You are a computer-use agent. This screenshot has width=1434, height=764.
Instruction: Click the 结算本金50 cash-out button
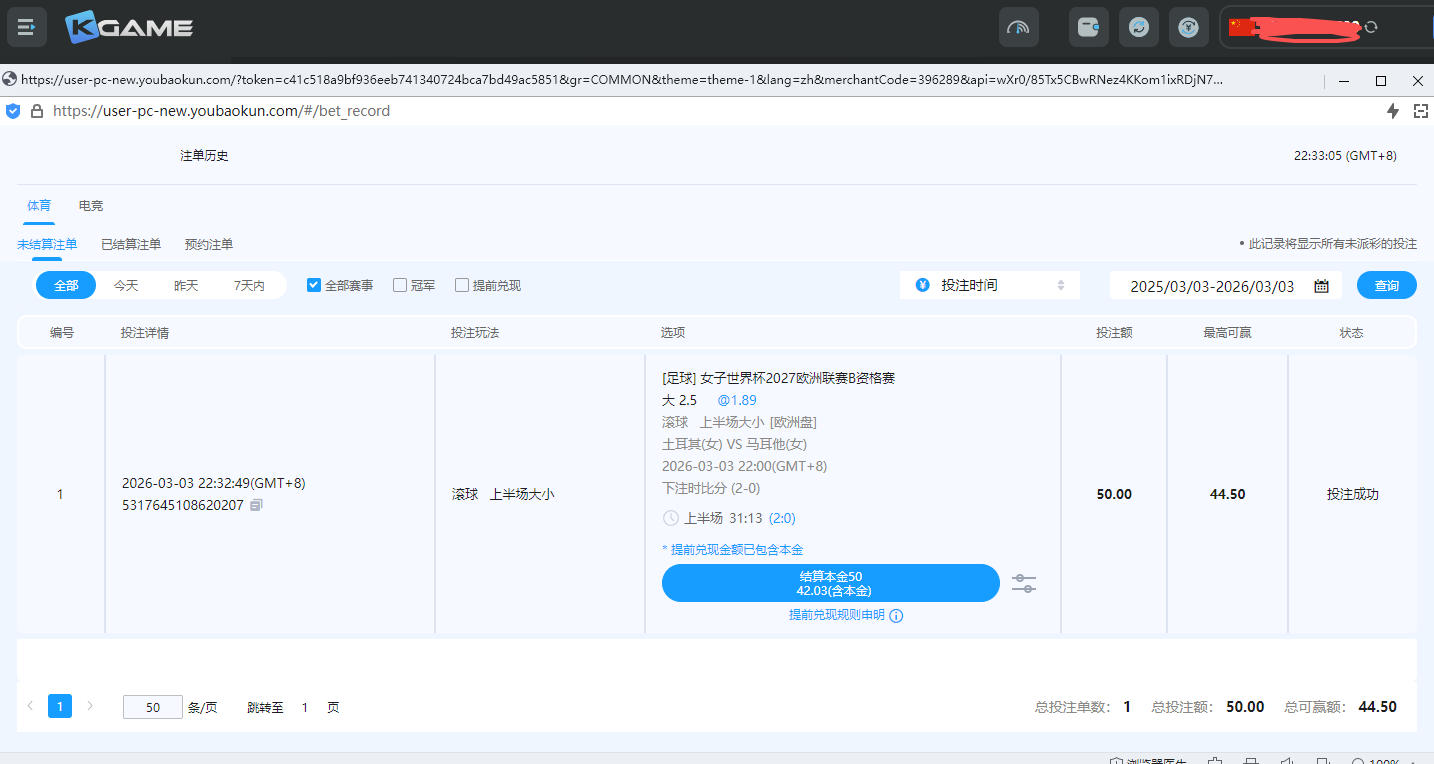pyautogui.click(x=830, y=583)
